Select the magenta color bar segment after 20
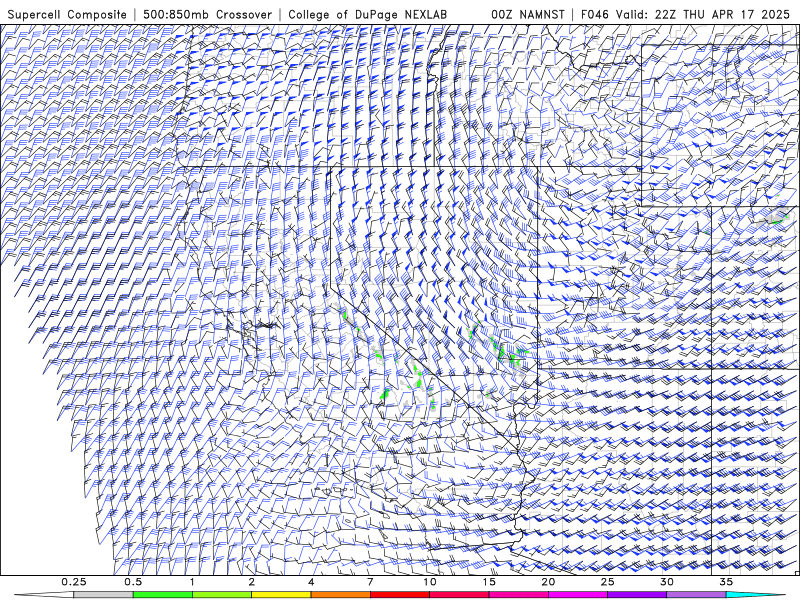Viewport: 800px width, 600px height. (x=578, y=595)
